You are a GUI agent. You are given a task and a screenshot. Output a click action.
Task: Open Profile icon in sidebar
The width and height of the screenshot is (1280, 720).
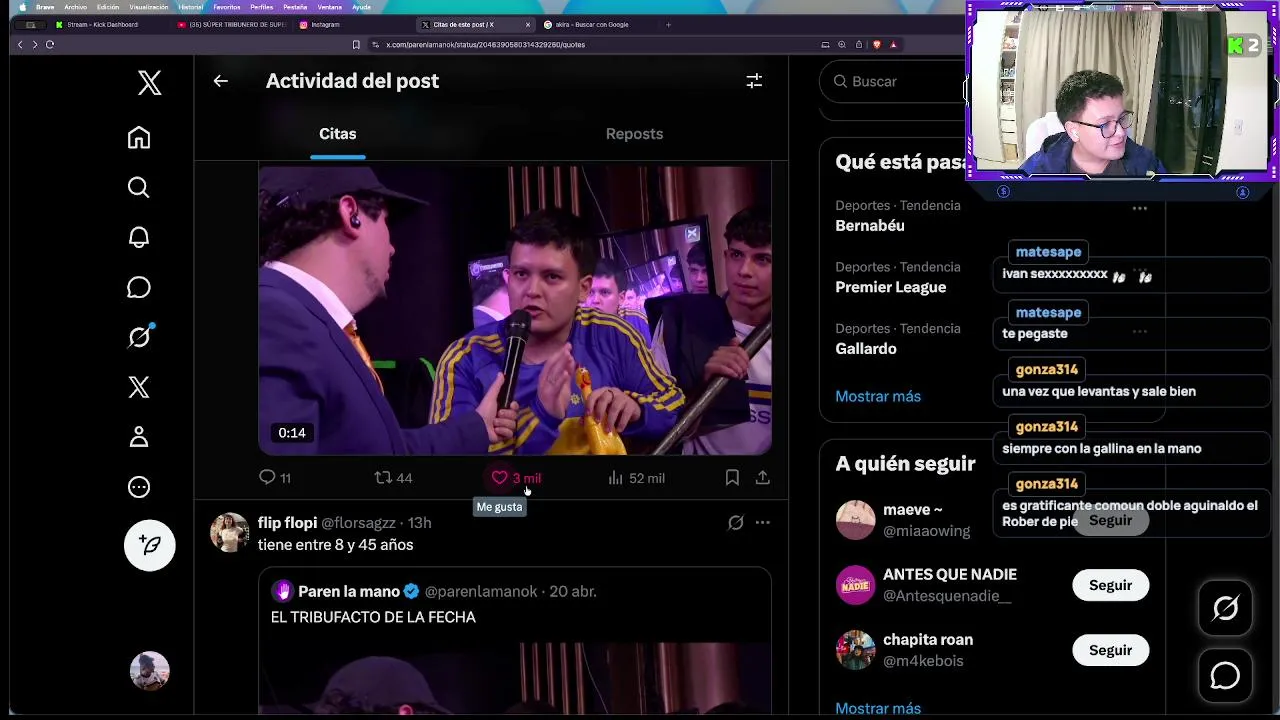(139, 437)
